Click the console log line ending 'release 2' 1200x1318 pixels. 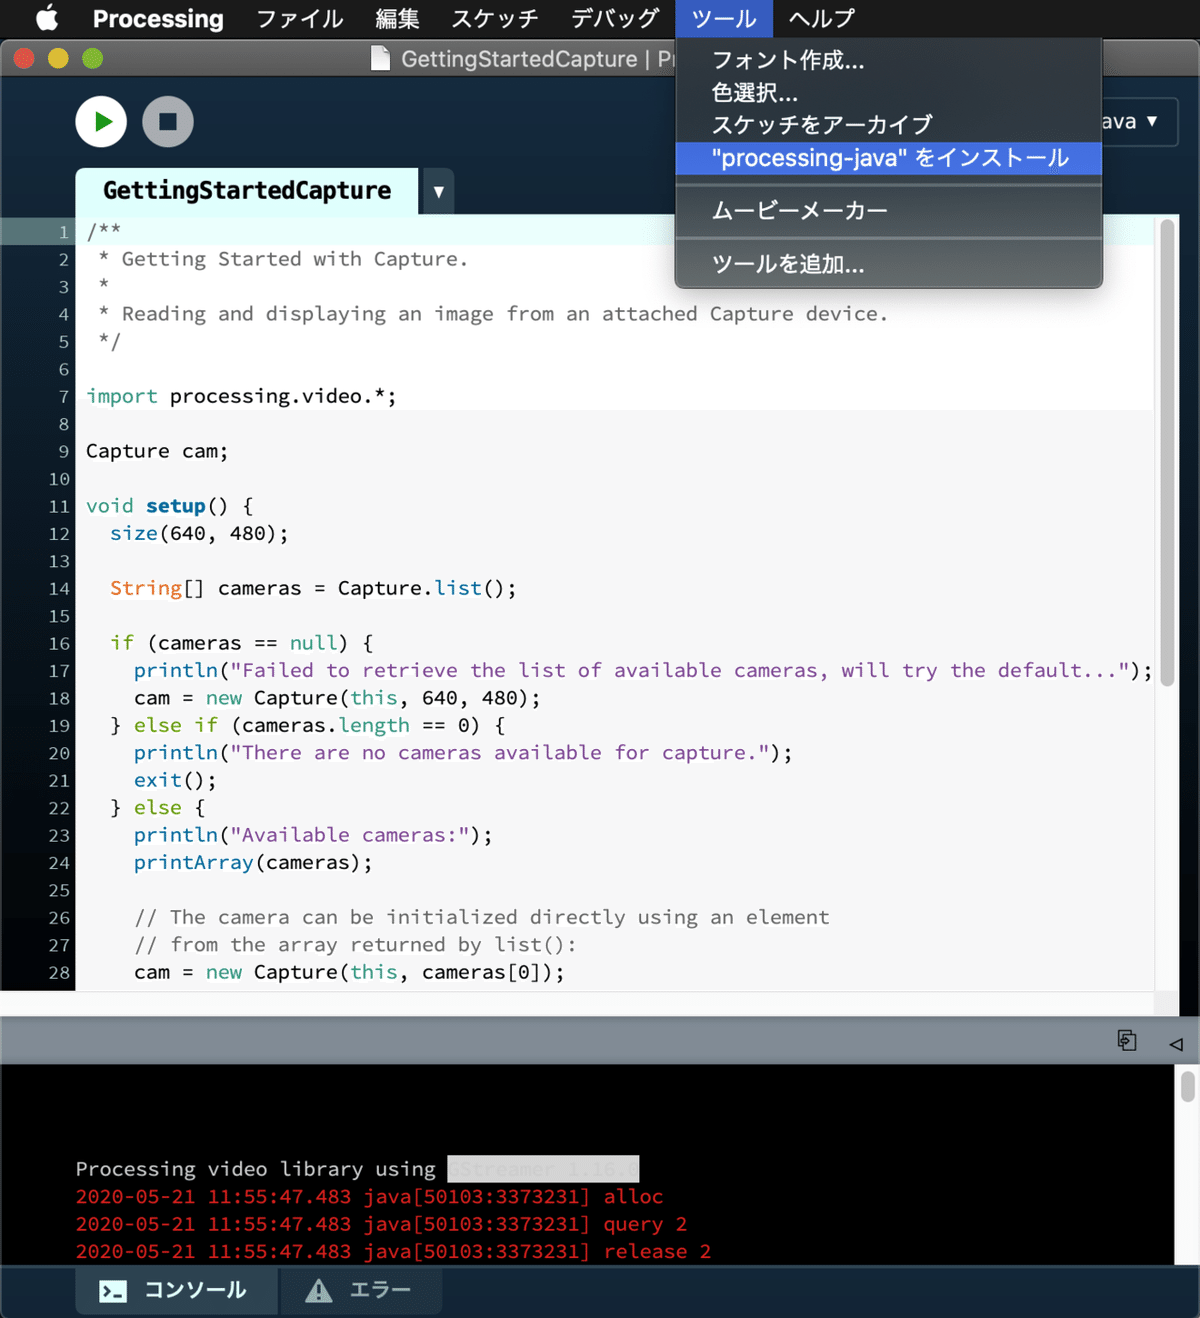(393, 1252)
